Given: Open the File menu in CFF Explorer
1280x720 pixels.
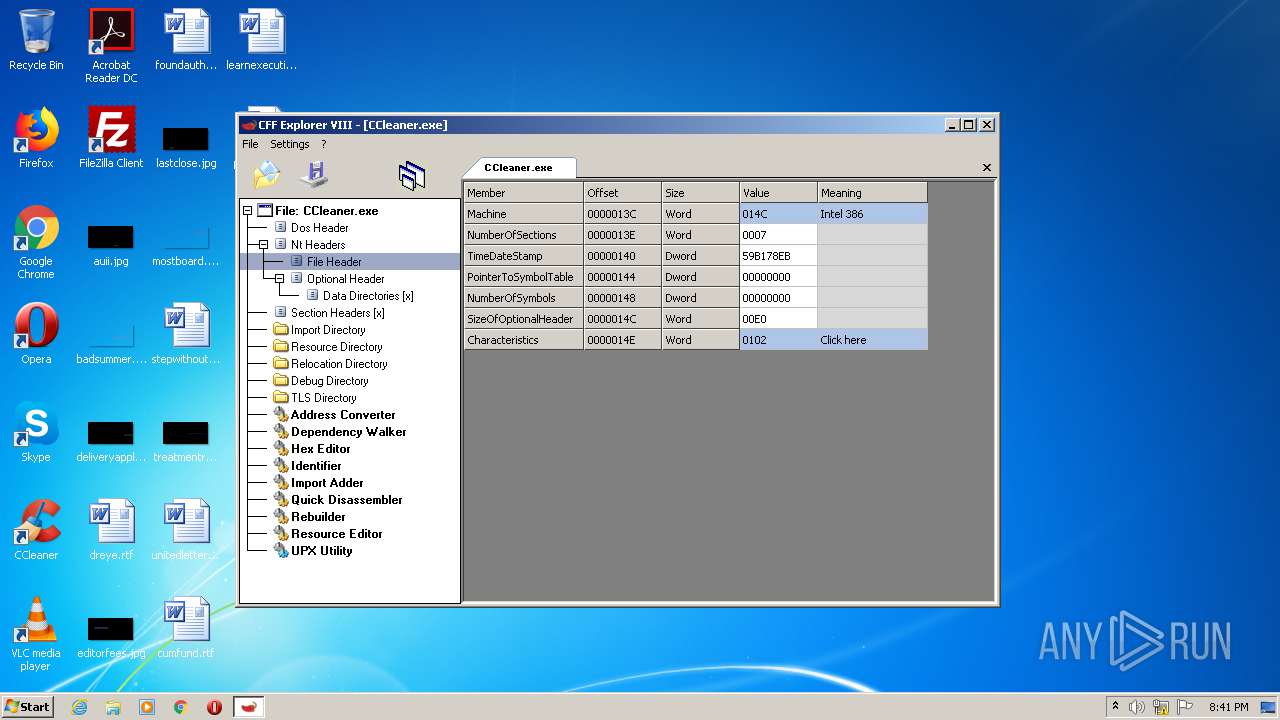Looking at the screenshot, I should tap(250, 144).
